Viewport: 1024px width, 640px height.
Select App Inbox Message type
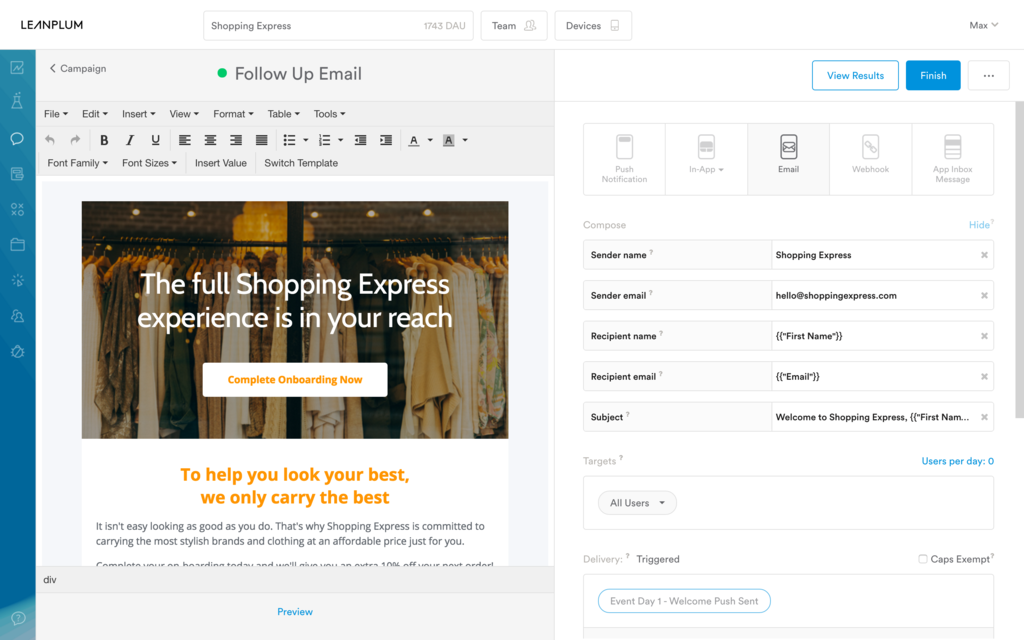point(953,159)
